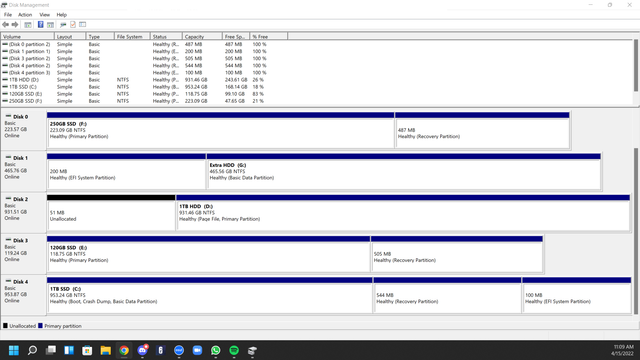
Task: Open the View menu
Action: point(44,15)
